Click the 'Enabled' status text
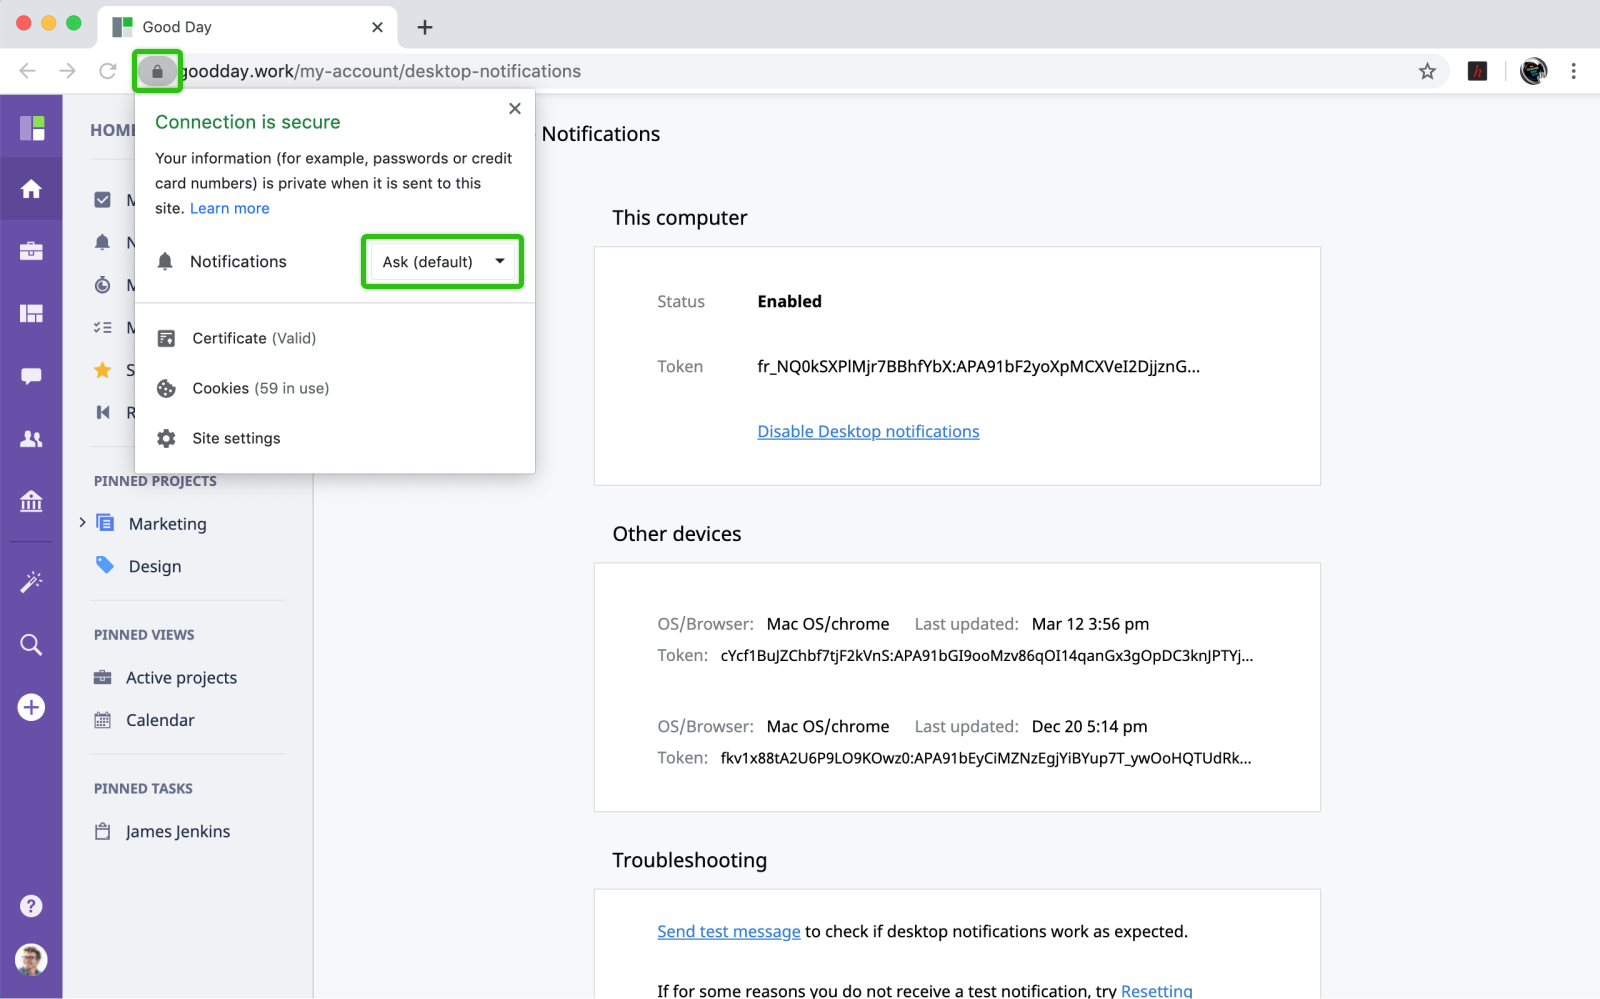The height and width of the screenshot is (999, 1600). 789,302
